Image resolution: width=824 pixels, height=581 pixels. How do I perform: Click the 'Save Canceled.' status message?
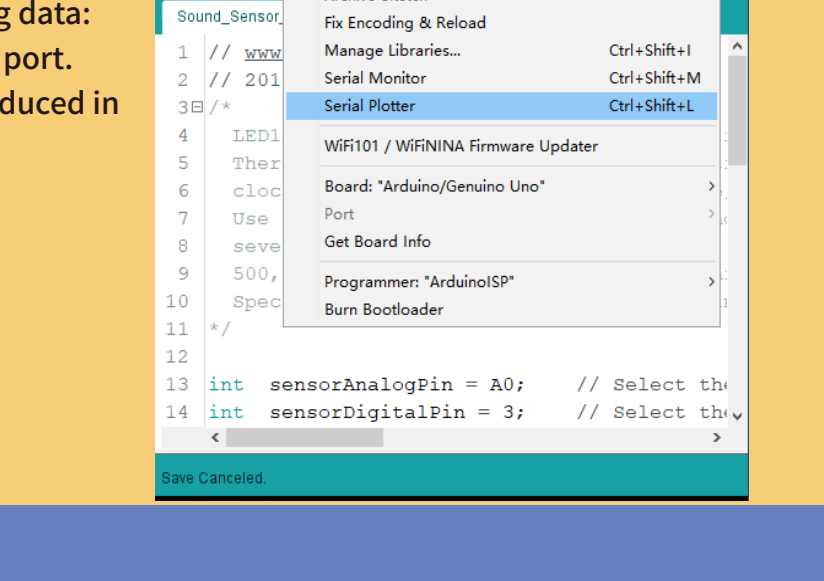coord(214,478)
